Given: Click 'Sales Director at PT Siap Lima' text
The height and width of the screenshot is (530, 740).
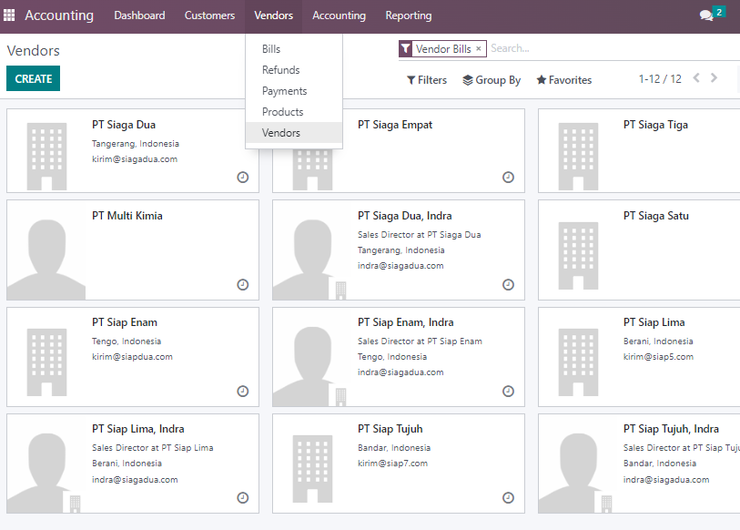Looking at the screenshot, I should tap(152, 448).
